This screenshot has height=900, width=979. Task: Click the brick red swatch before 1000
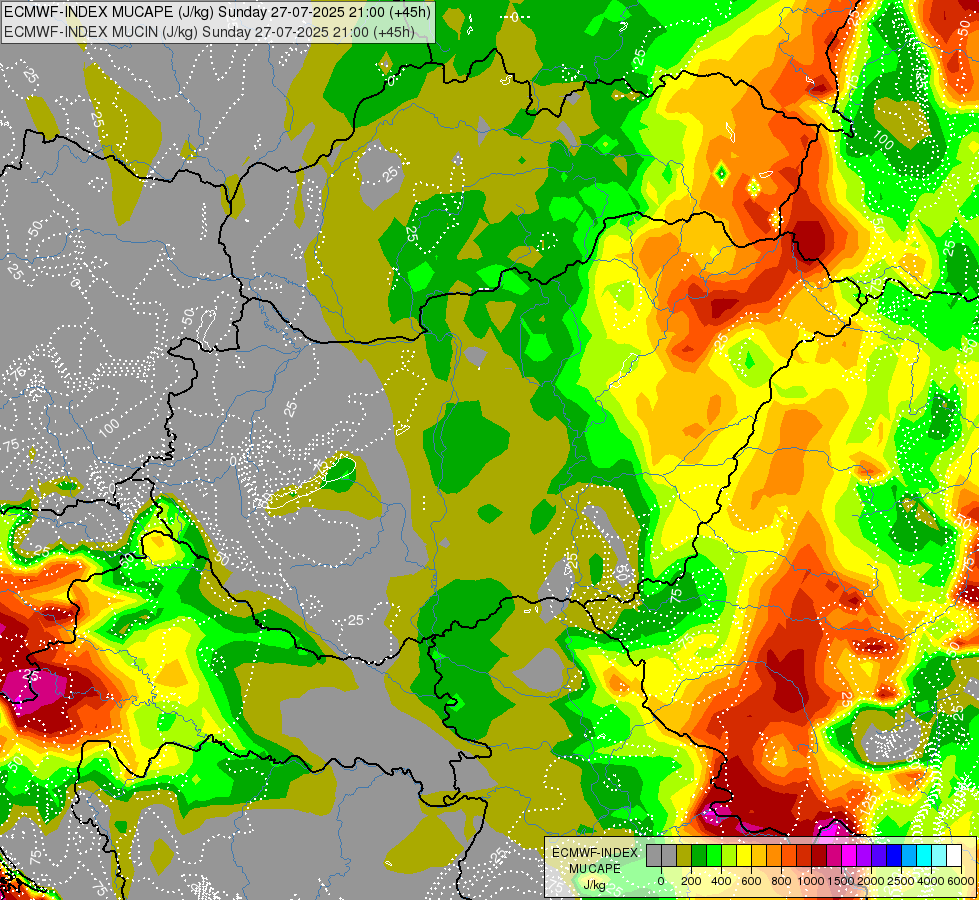[x=804, y=855]
